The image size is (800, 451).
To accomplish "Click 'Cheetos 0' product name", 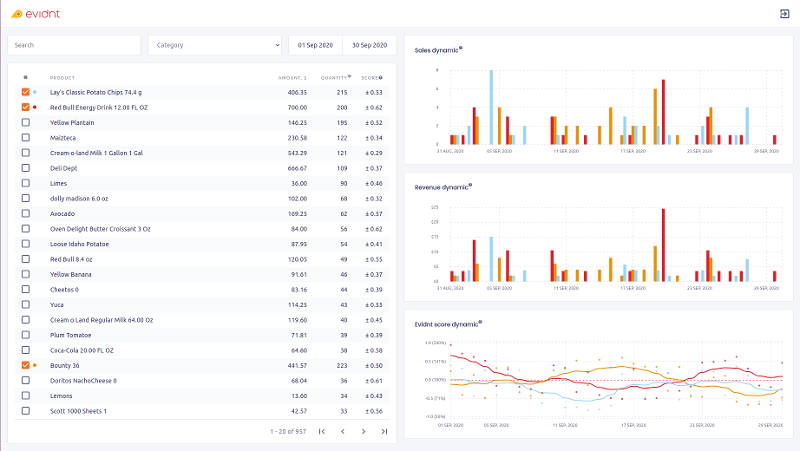I will coord(64,289).
